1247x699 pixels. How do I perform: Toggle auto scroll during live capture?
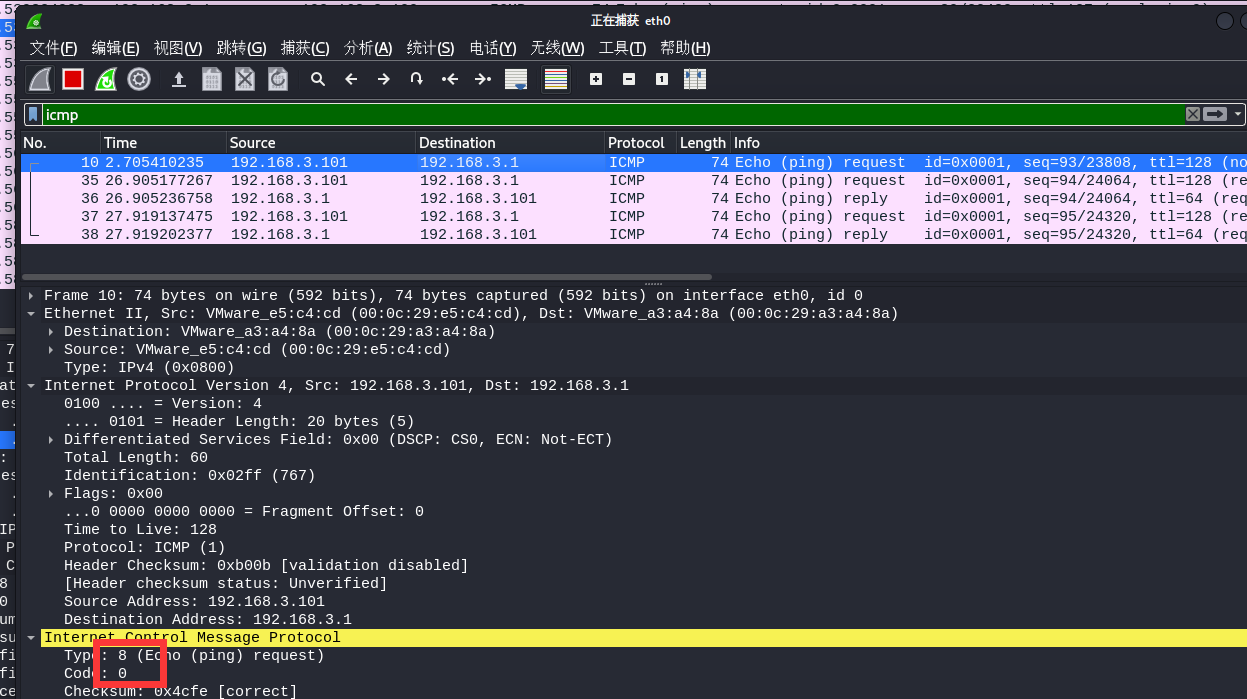coord(516,79)
